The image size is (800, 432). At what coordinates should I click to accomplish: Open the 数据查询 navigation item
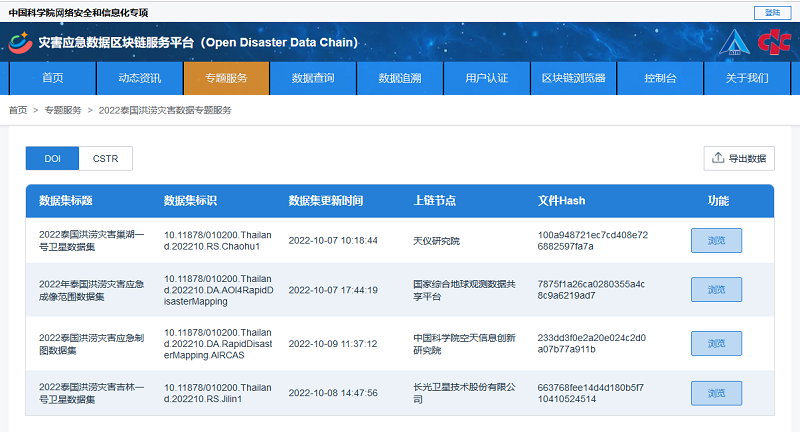[x=313, y=78]
